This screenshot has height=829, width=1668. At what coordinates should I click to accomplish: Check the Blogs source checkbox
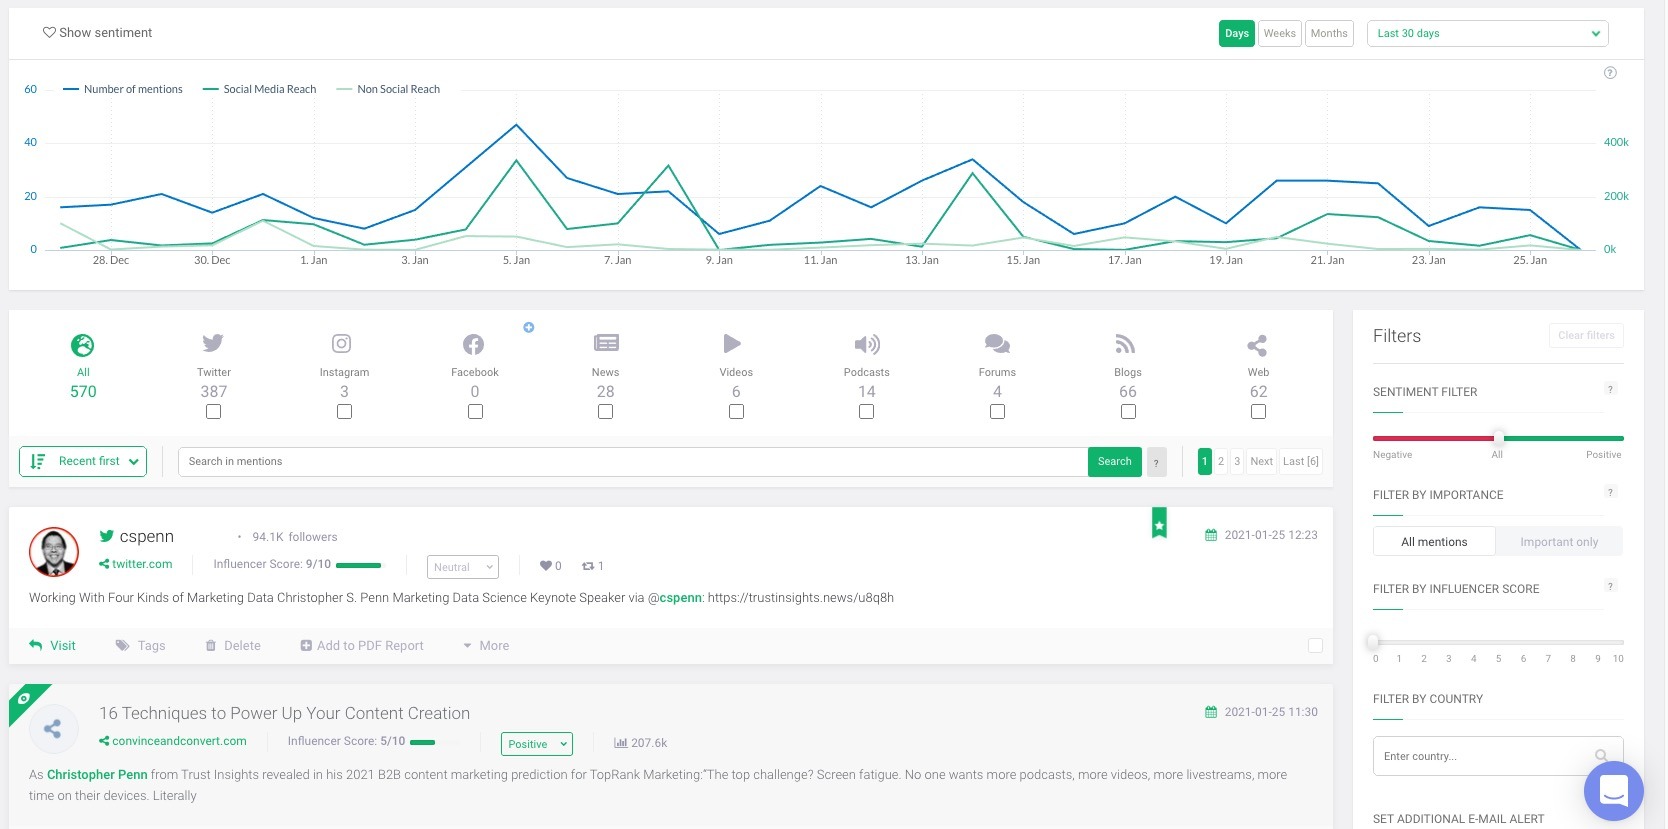(x=1128, y=412)
